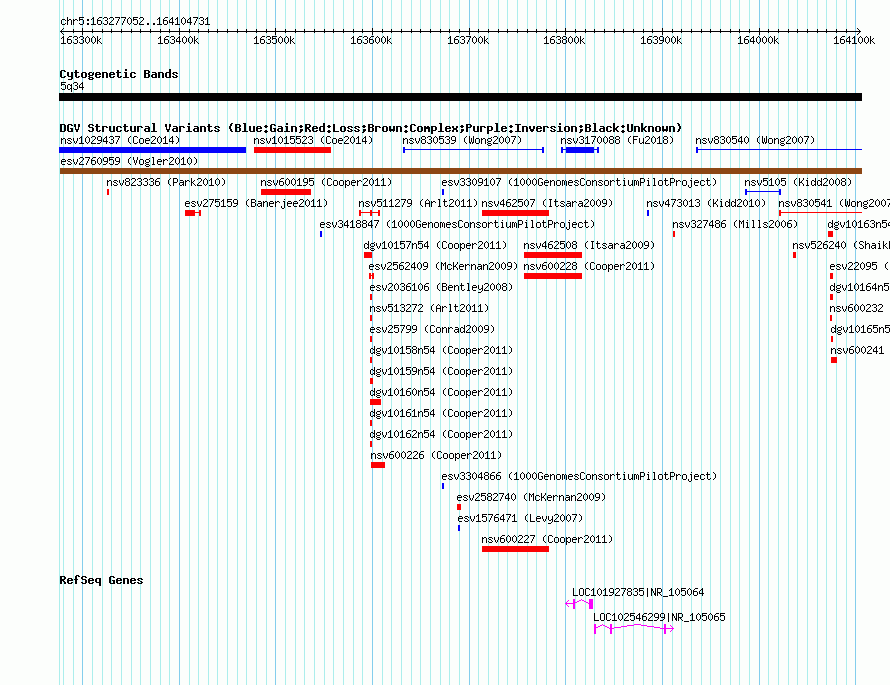Select the Cytogenetic Bands track title
This screenshot has height=685, width=890.
119,74
